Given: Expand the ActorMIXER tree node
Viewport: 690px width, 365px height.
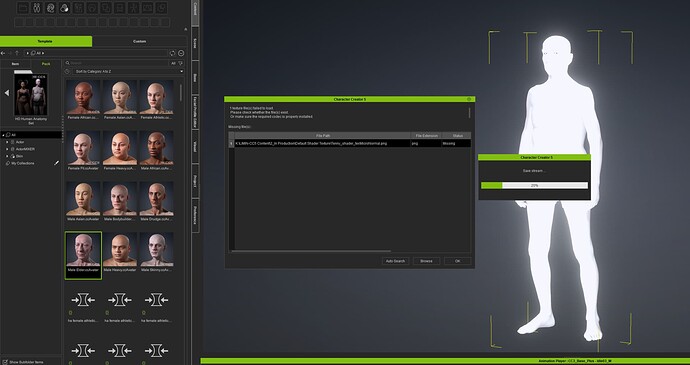Looking at the screenshot, I should (x=7, y=149).
